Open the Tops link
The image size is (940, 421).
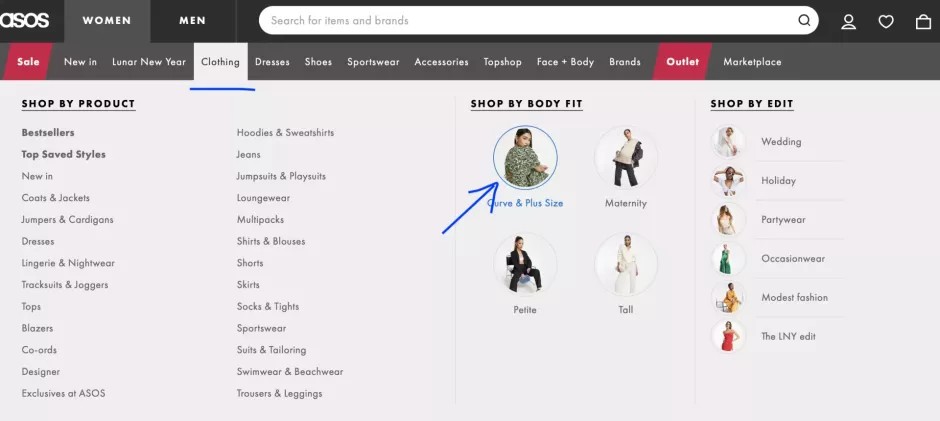pyautogui.click(x=31, y=306)
